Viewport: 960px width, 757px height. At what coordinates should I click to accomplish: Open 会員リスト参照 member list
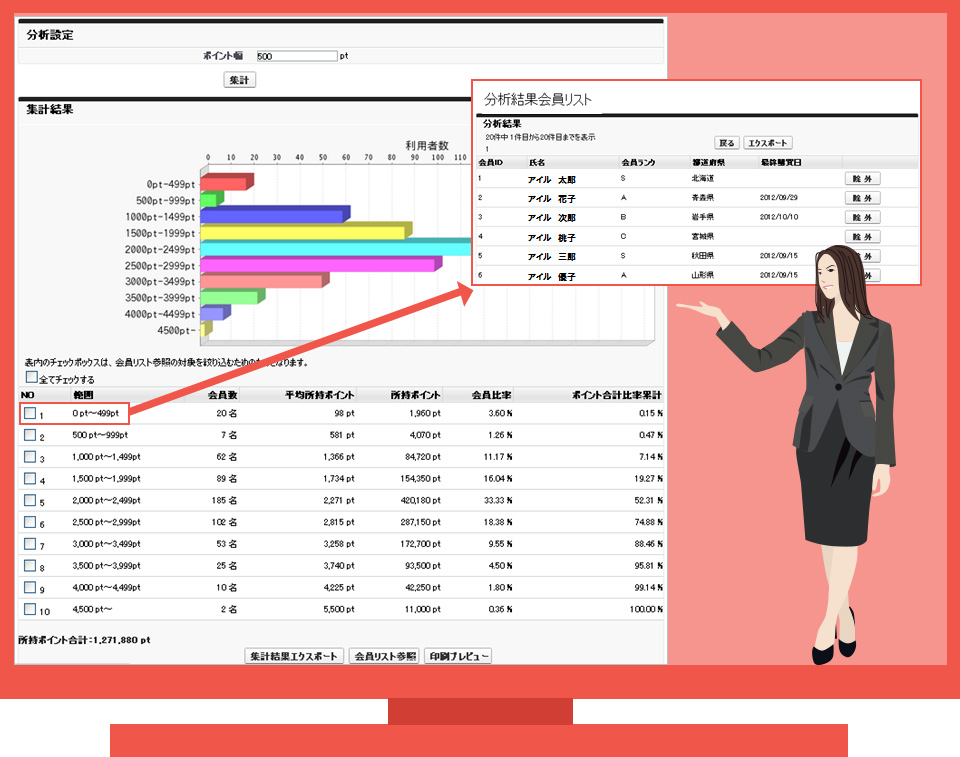[384, 656]
